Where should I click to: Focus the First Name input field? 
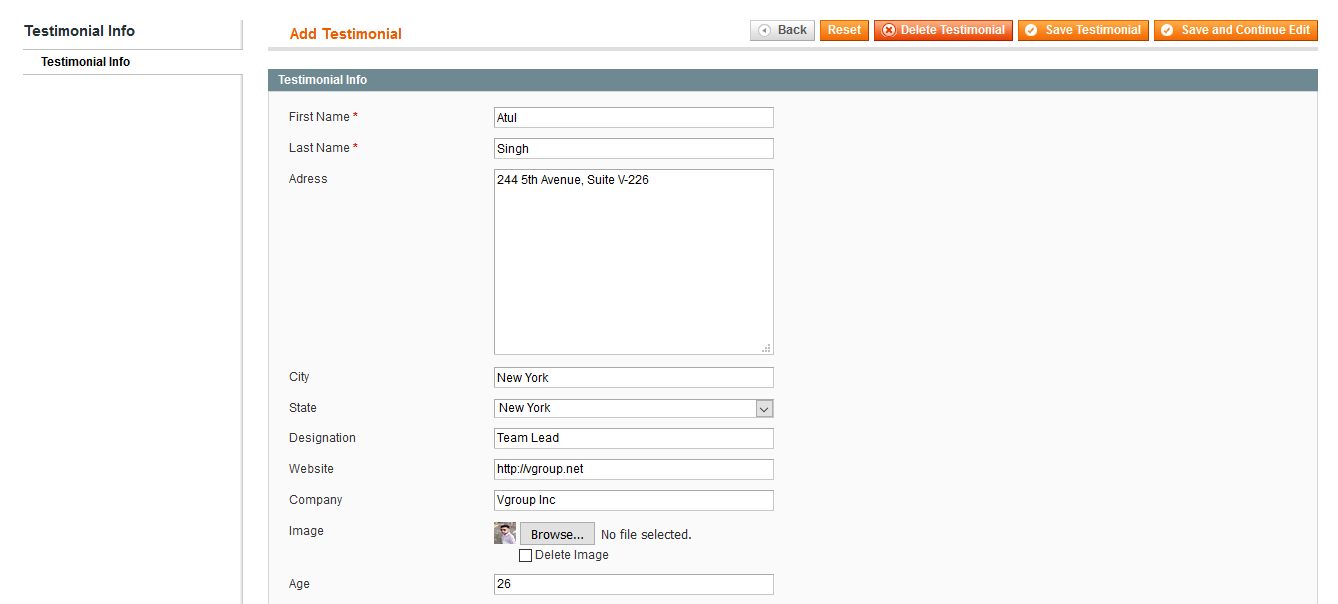633,118
